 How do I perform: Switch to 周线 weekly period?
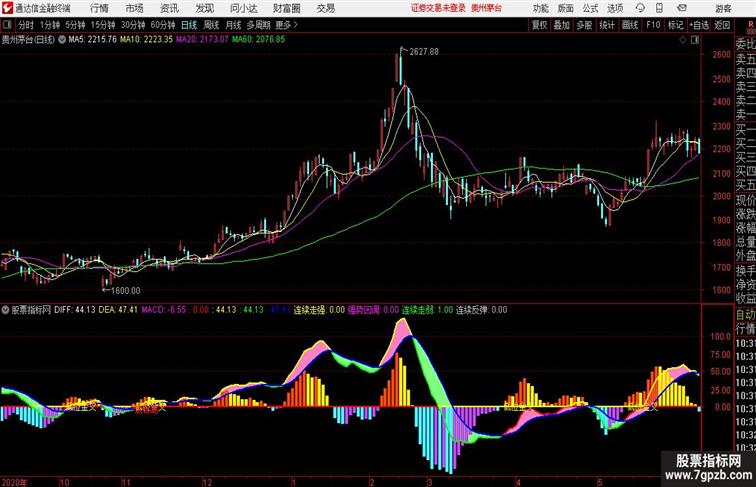(211, 25)
